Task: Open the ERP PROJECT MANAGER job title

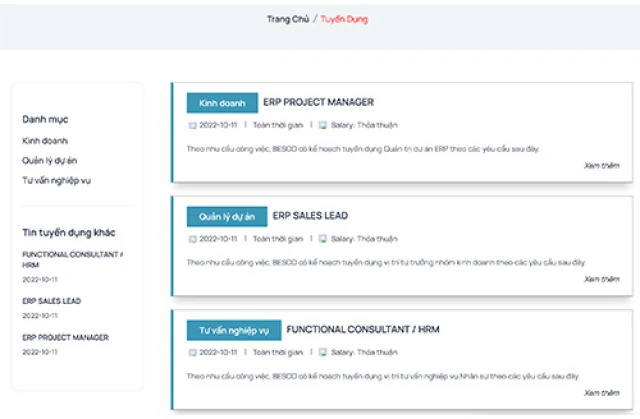Action: click(318, 102)
